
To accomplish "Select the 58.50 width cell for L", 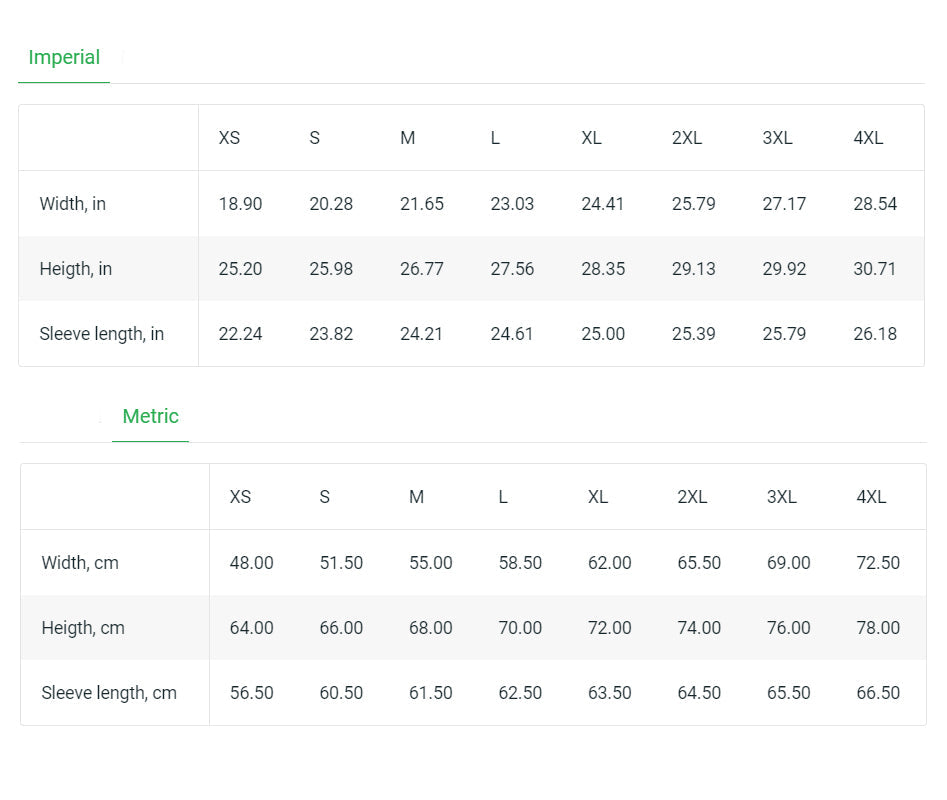I will click(520, 563).
